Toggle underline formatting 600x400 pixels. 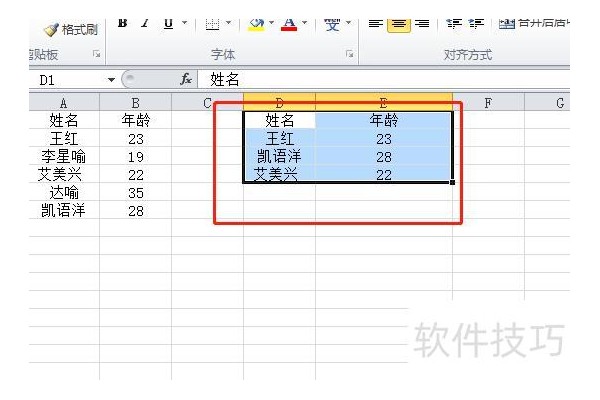[x=168, y=23]
